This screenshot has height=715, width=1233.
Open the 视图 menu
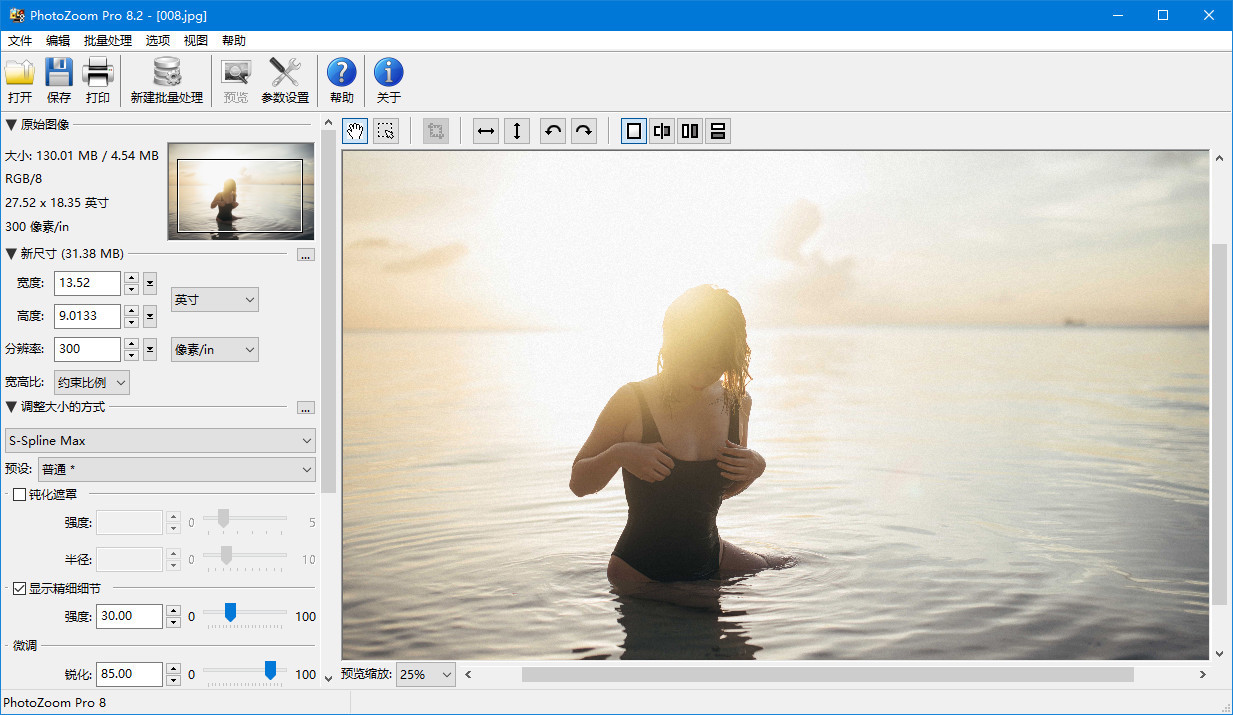click(x=196, y=41)
